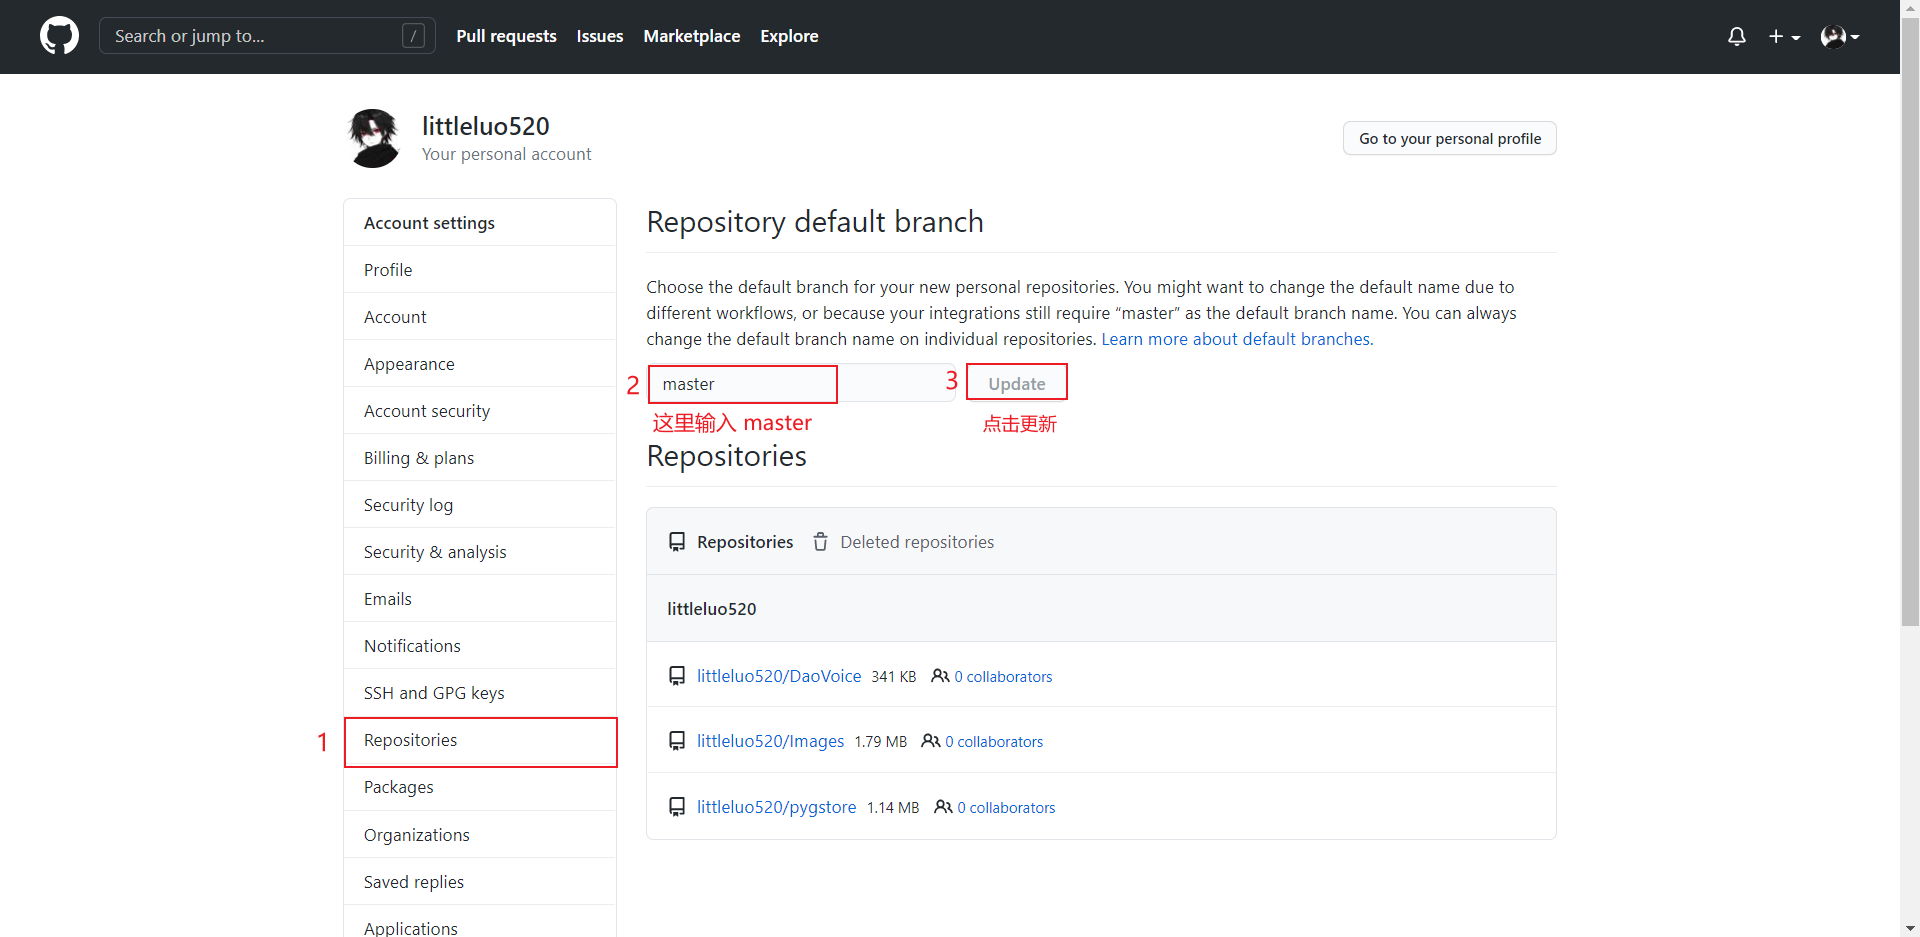
Task: Click the GitHub Octocat logo
Action: (59, 36)
